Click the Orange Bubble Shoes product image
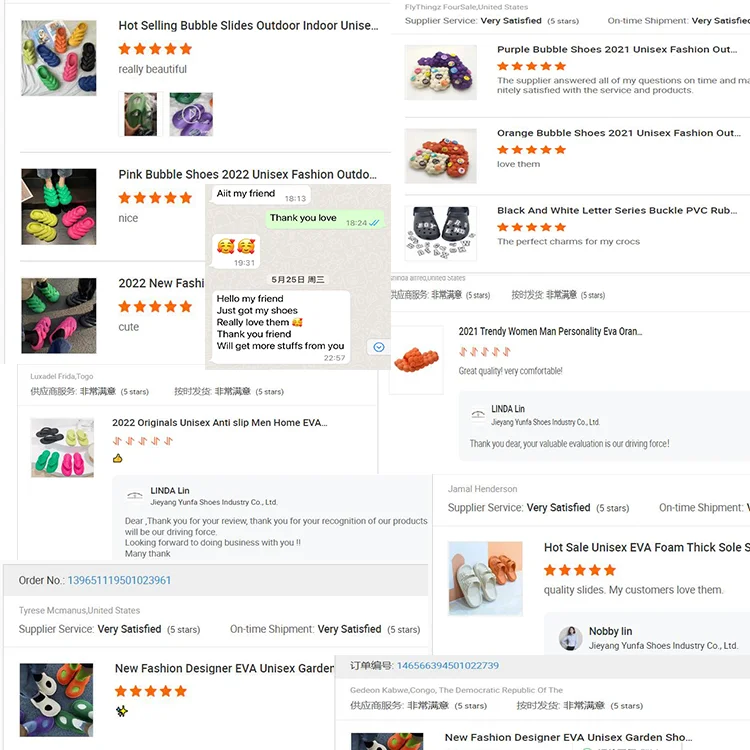The image size is (750, 750). 441,156
